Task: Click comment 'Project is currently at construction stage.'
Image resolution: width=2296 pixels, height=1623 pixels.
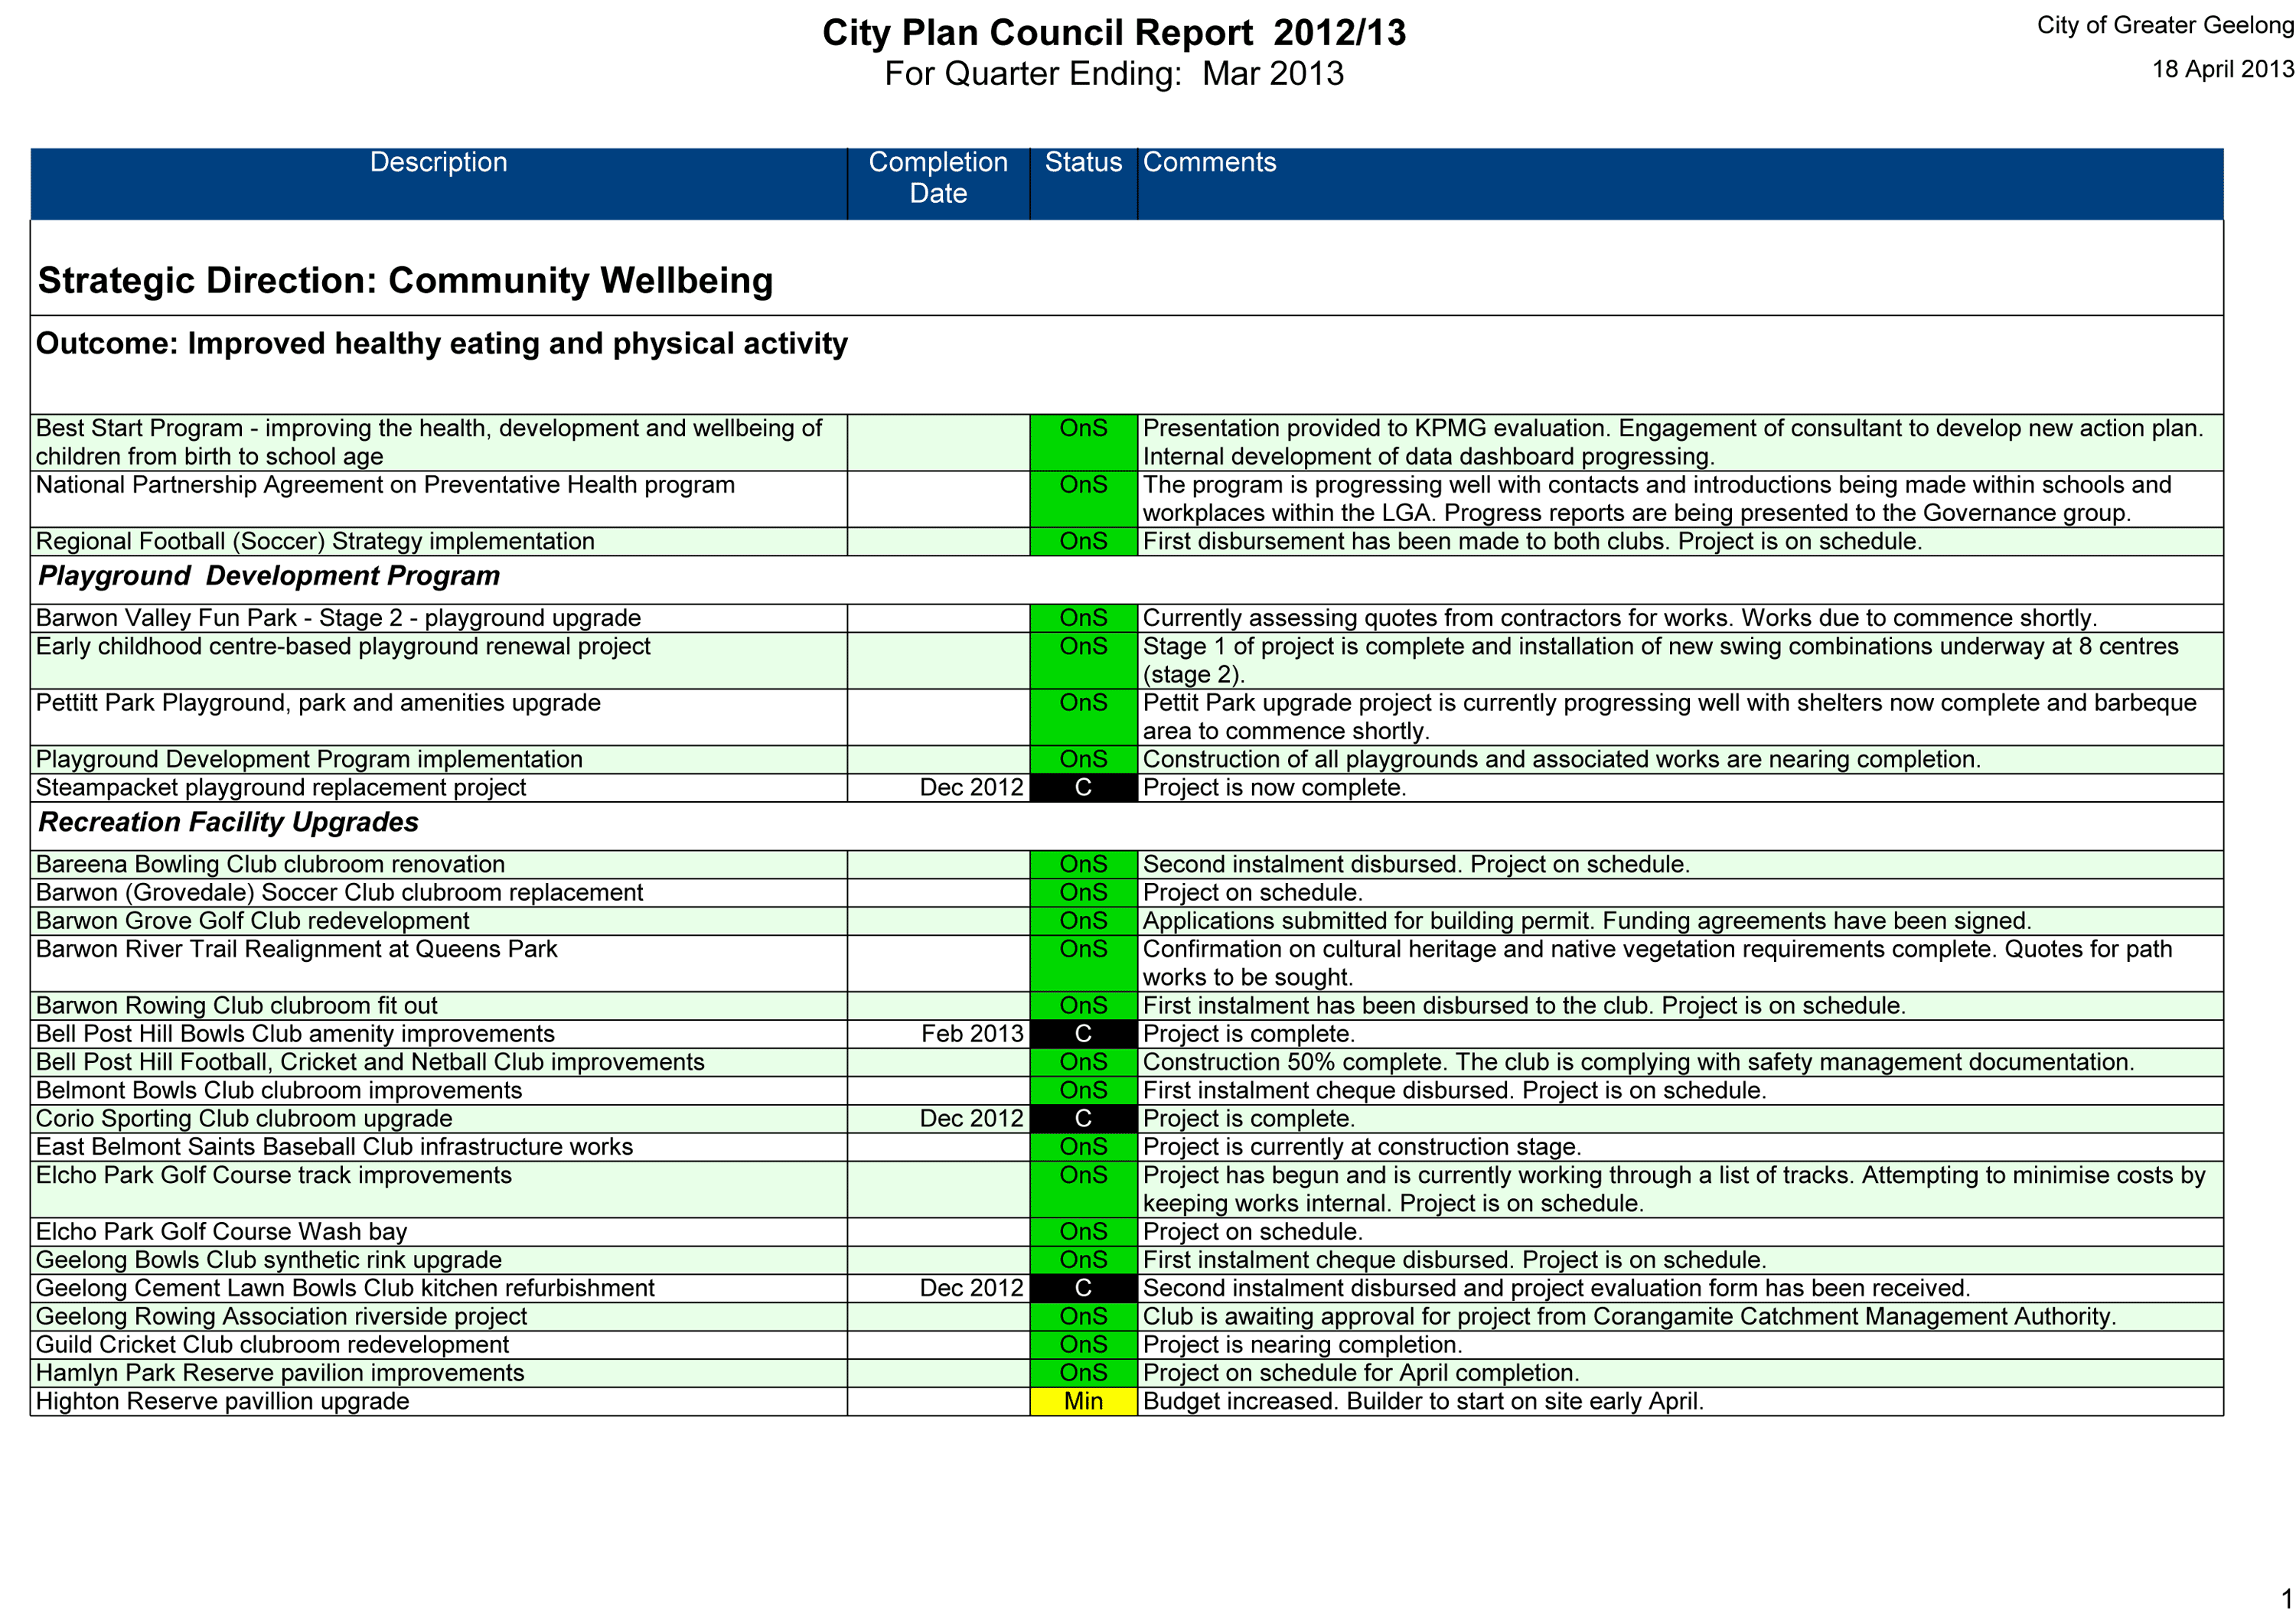Action: (x=1362, y=1147)
